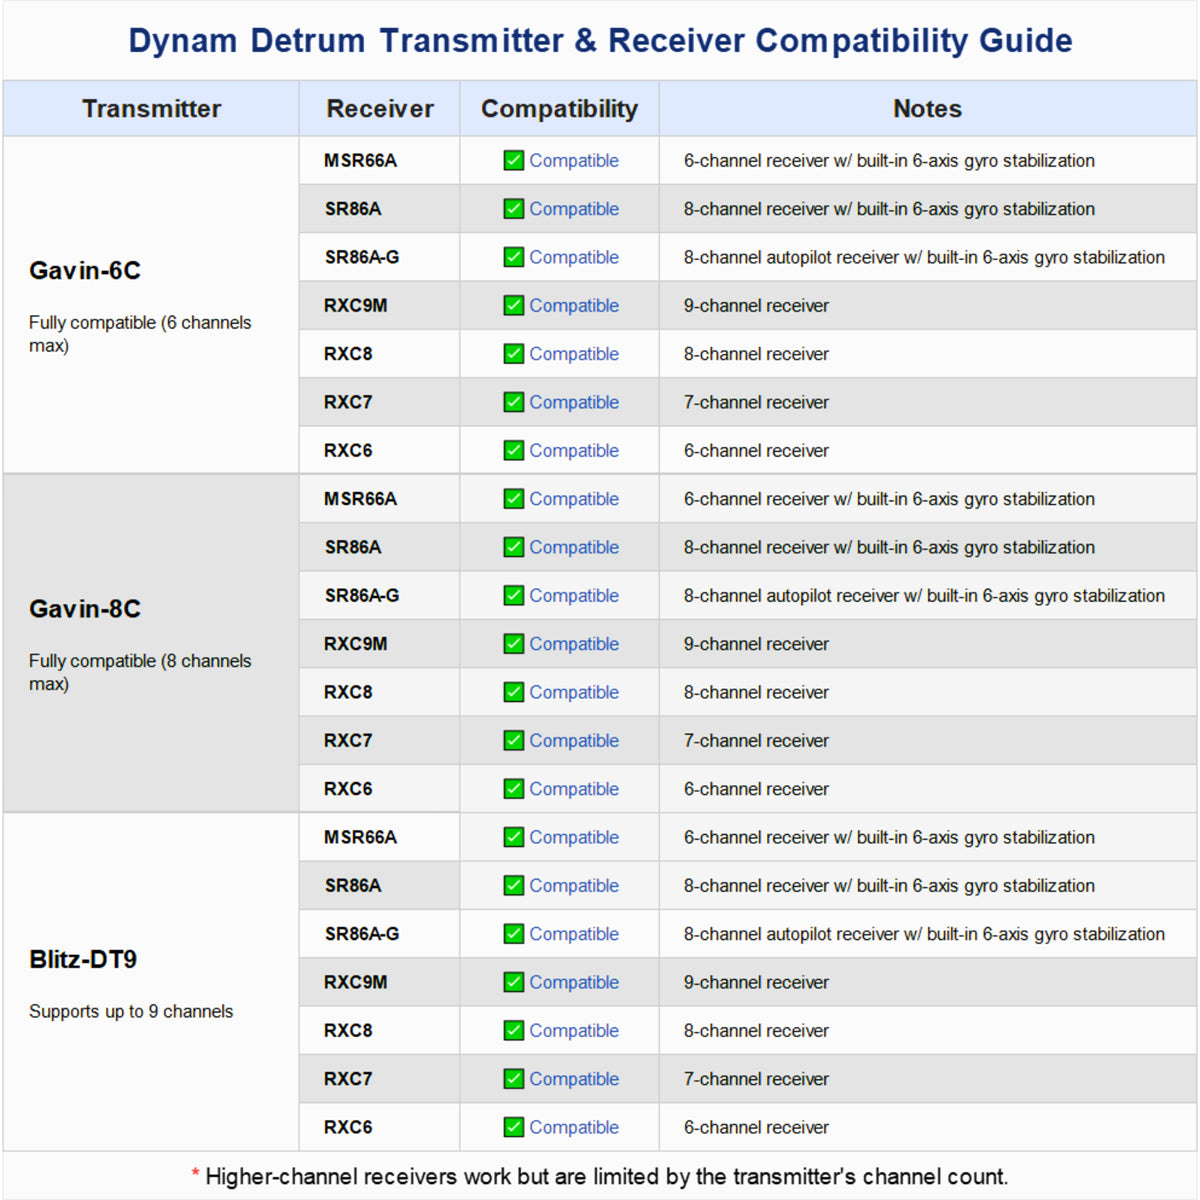The image size is (1200, 1200).
Task: Open the Compatible link on Gavin-6C RXC7 row
Action: [x=576, y=402]
